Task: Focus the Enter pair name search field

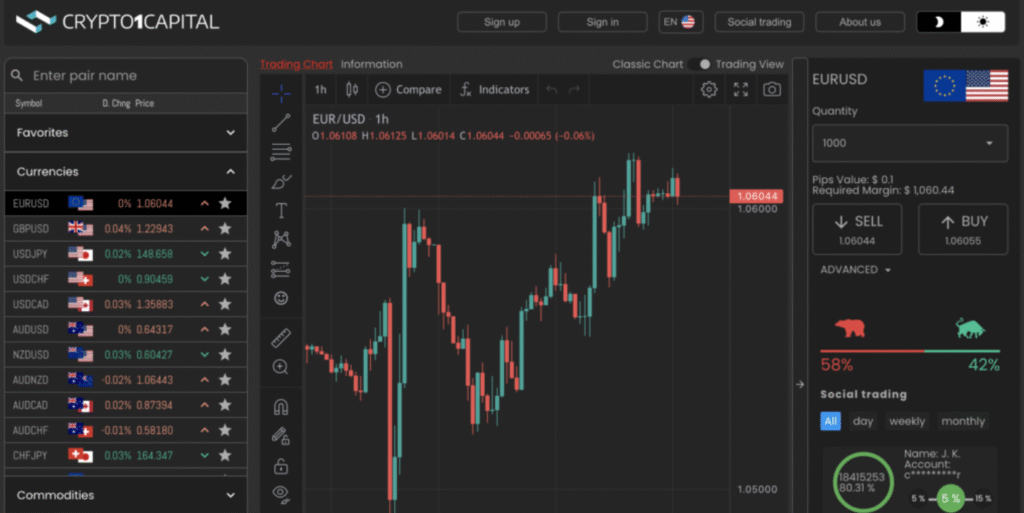Action: click(126, 76)
